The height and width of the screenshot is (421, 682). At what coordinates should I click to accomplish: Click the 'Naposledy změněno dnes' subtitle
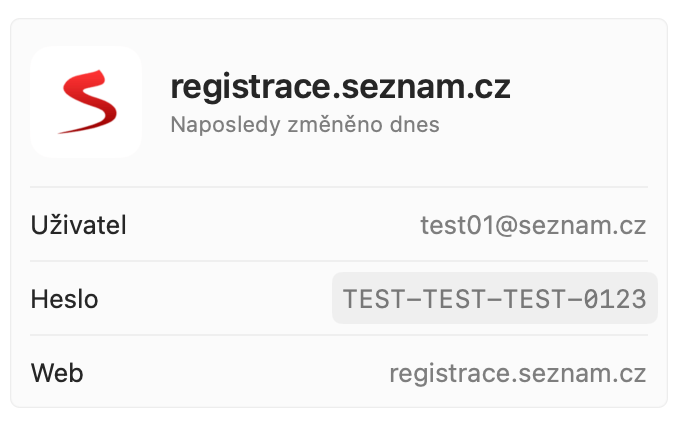click(x=304, y=126)
